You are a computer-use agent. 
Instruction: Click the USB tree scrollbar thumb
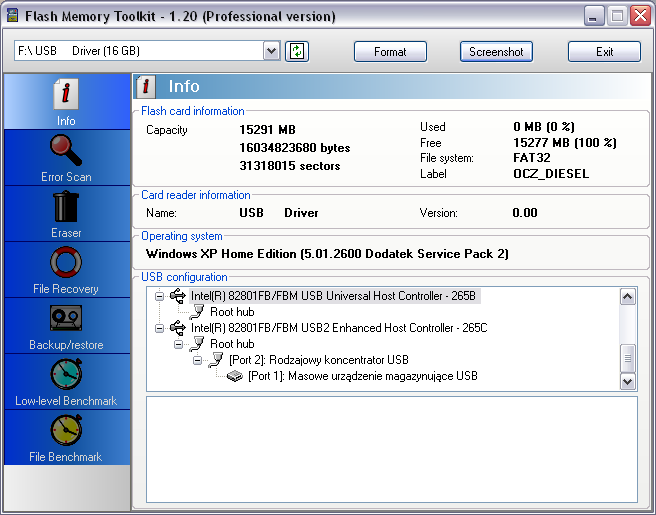point(628,358)
